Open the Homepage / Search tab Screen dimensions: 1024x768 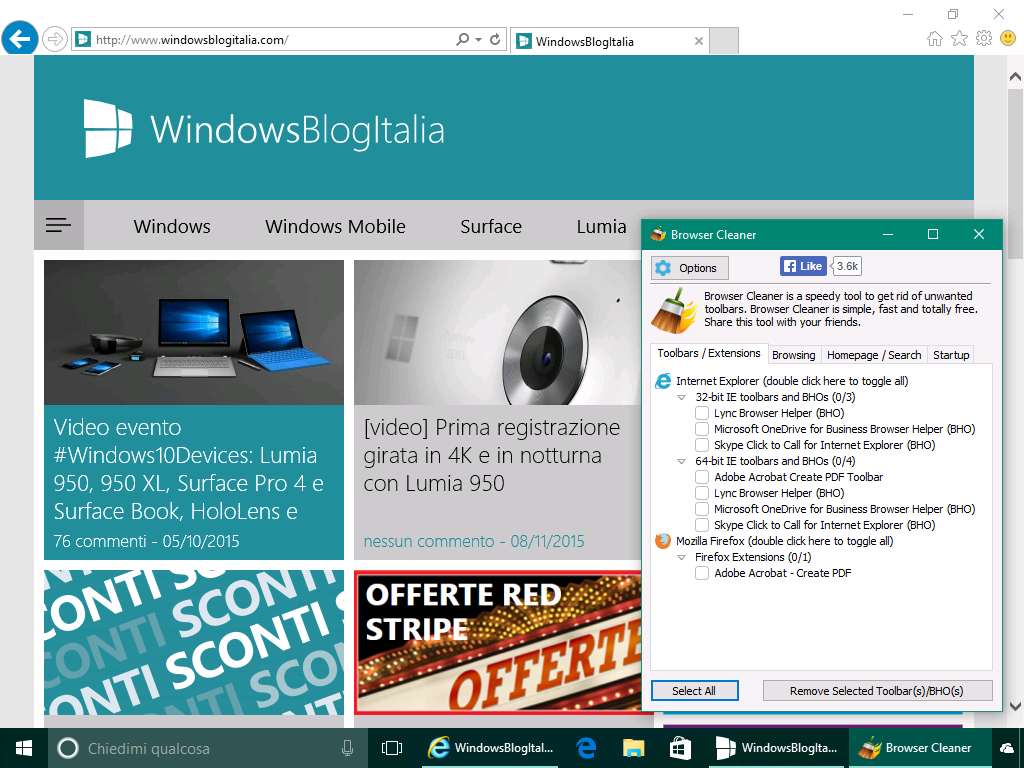click(874, 355)
